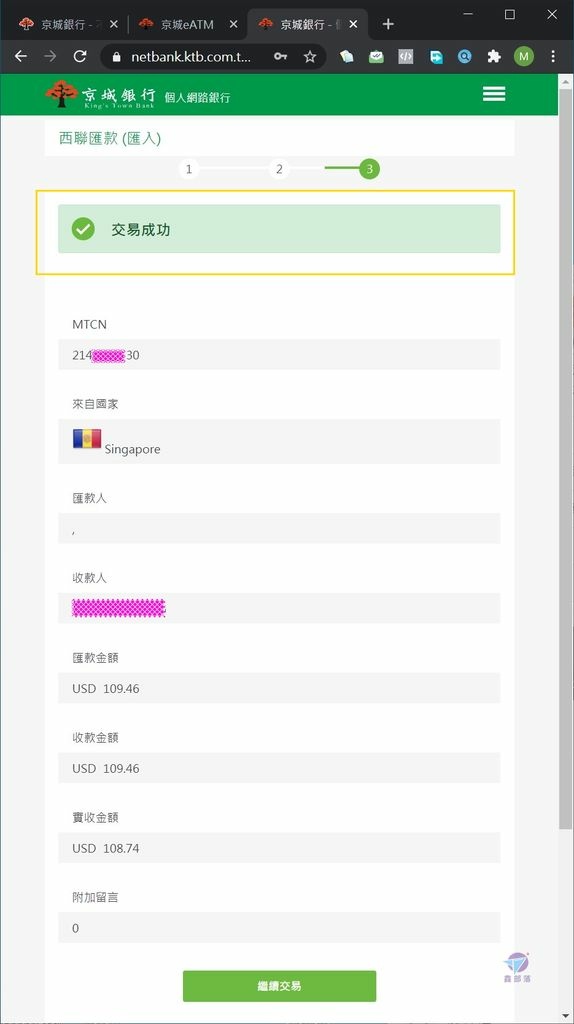
Task: Bookmark this page with the star icon
Action: [x=310, y=57]
